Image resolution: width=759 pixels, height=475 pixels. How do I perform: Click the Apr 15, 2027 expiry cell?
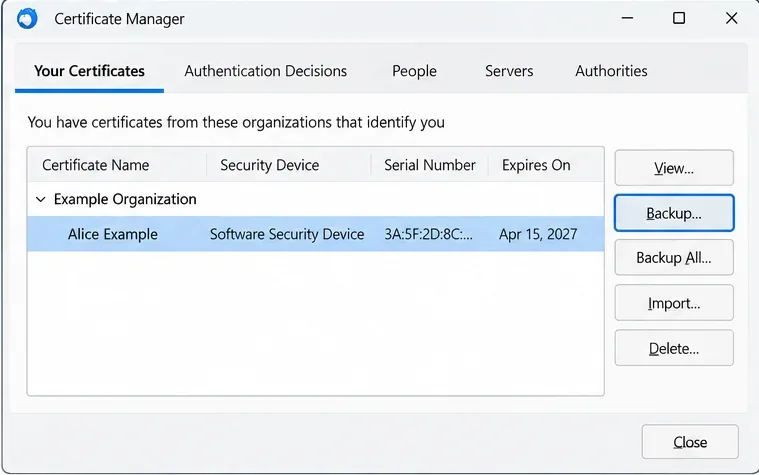538,234
